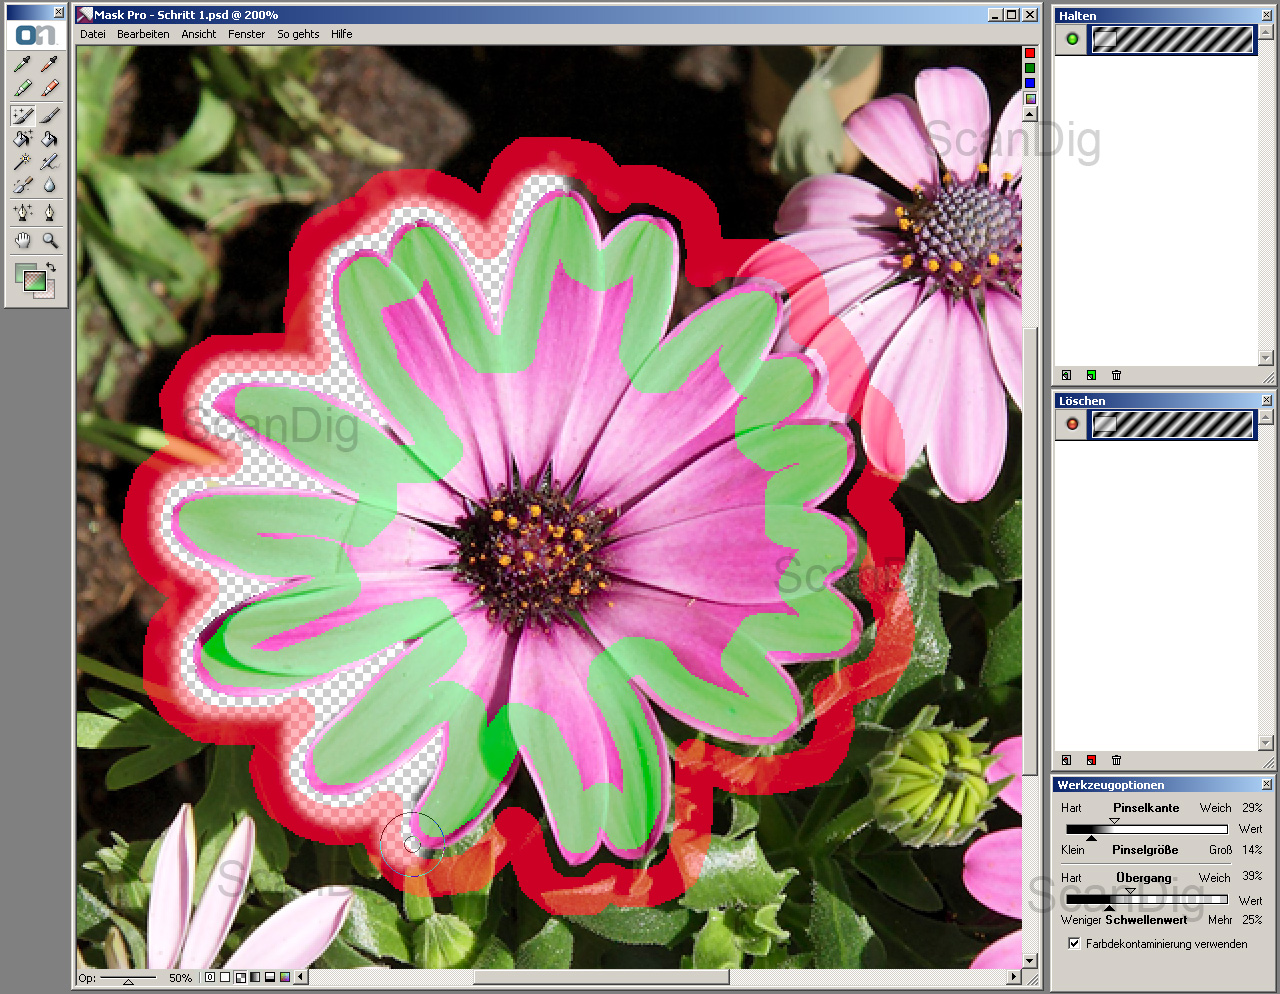Click the trash icon in Halten panel
This screenshot has height=994, width=1280.
pyautogui.click(x=1116, y=375)
